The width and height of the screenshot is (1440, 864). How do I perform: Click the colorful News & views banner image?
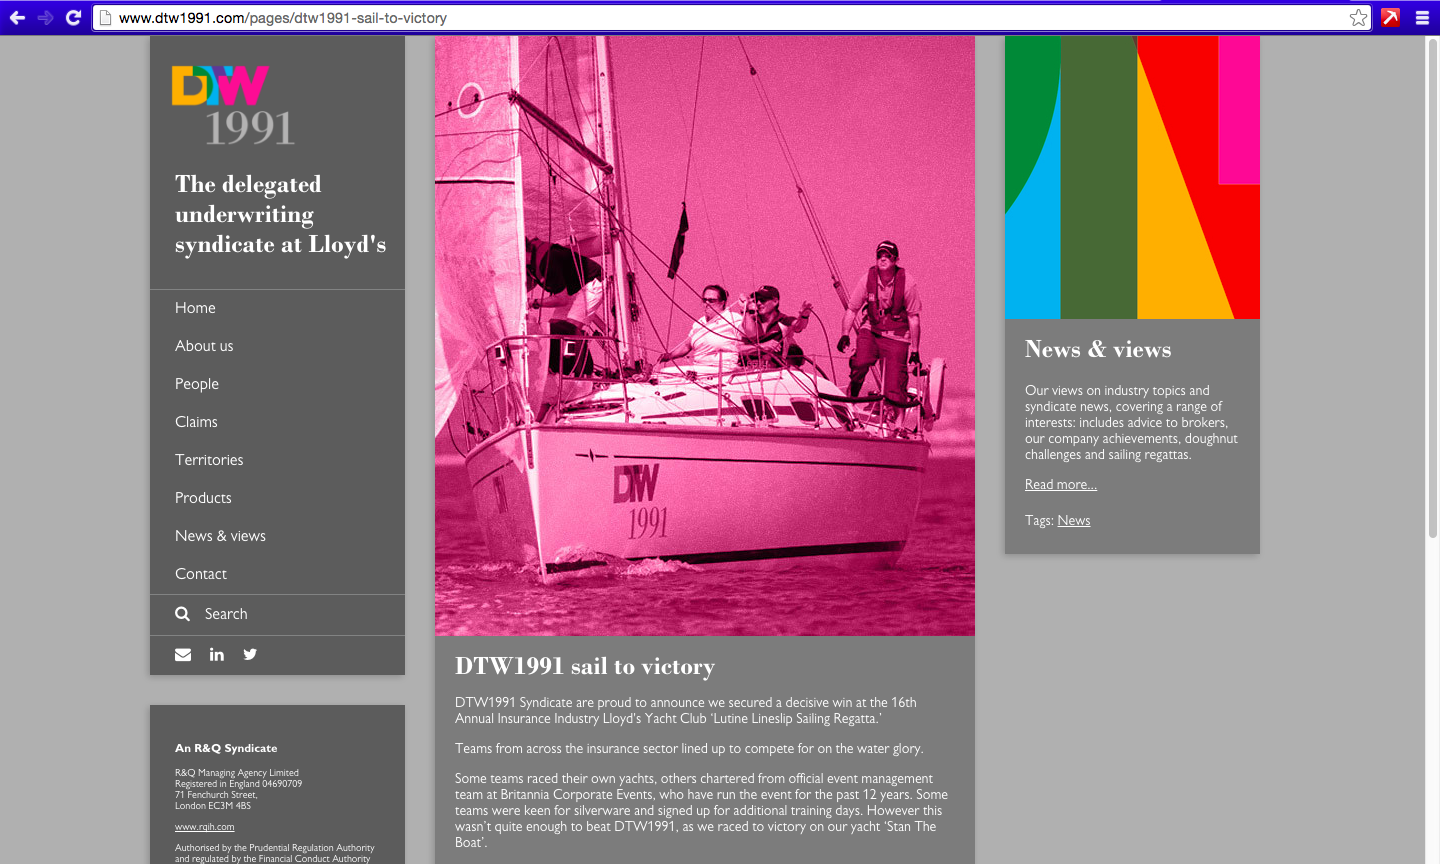click(1132, 178)
